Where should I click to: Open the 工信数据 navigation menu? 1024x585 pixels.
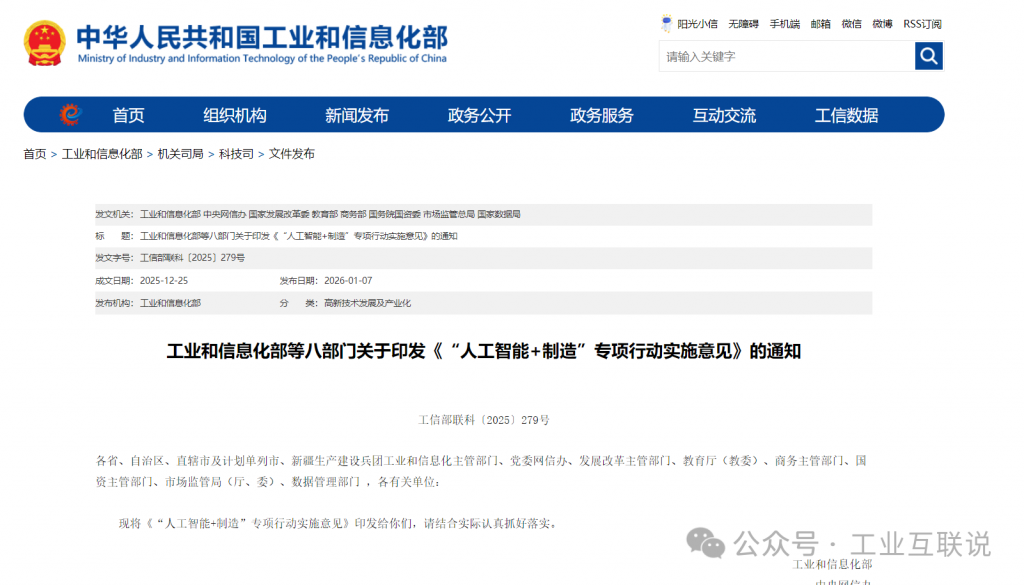tap(846, 115)
